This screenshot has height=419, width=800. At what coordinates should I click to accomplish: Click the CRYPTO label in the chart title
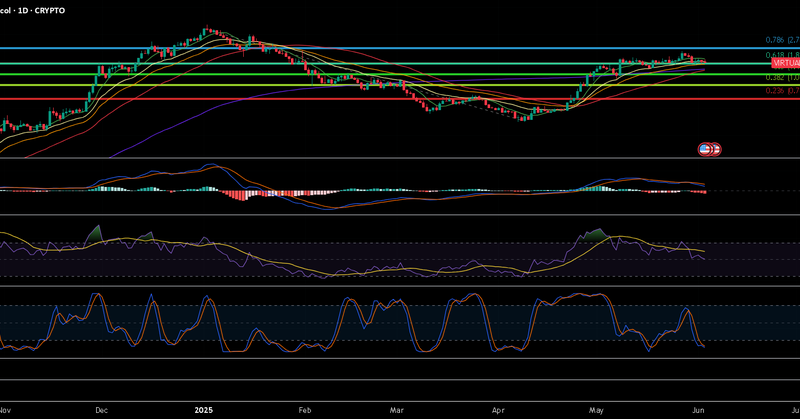coord(50,11)
